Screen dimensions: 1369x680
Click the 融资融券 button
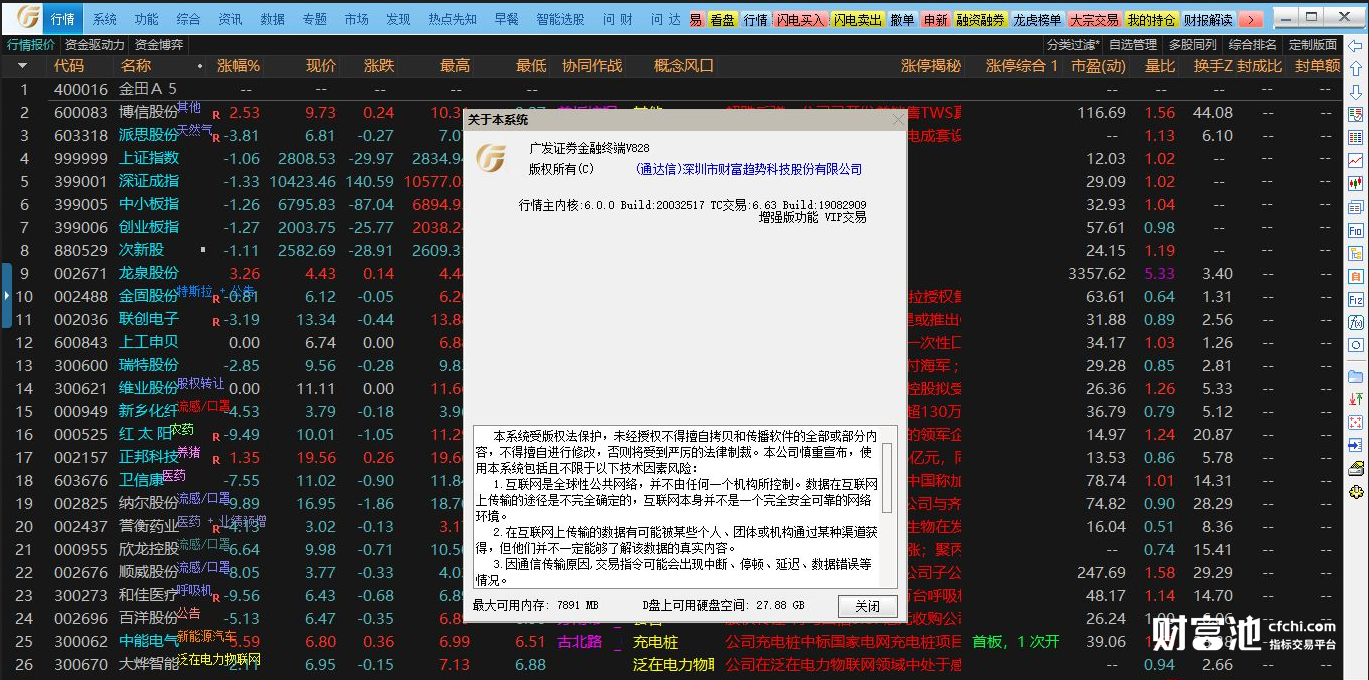click(980, 20)
